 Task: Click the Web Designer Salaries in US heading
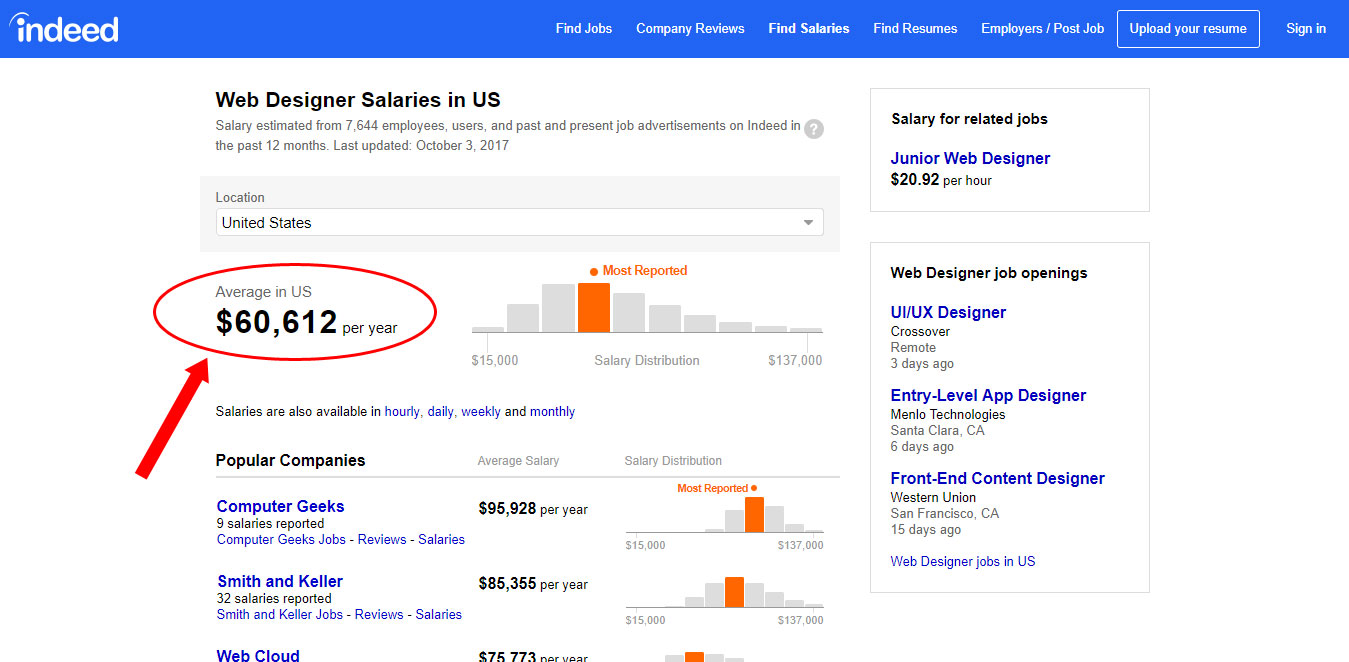click(358, 100)
